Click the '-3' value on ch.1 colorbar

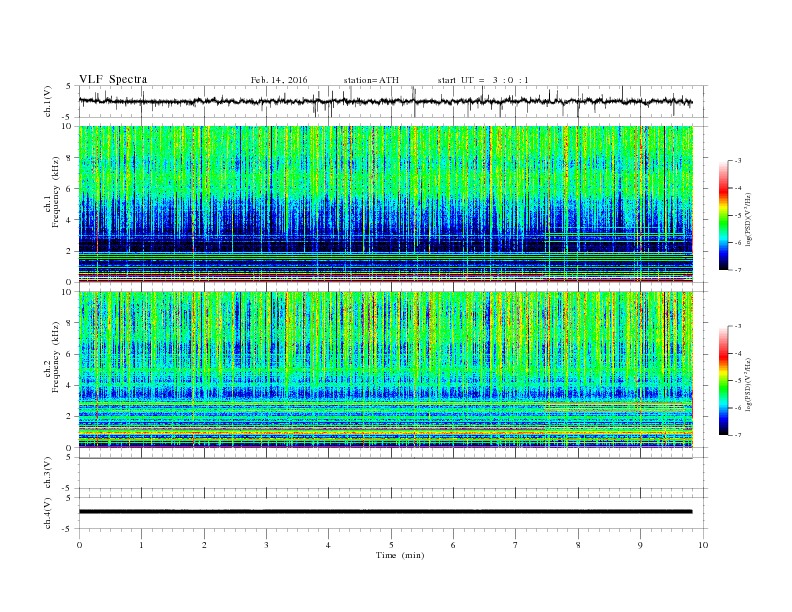tap(738, 161)
